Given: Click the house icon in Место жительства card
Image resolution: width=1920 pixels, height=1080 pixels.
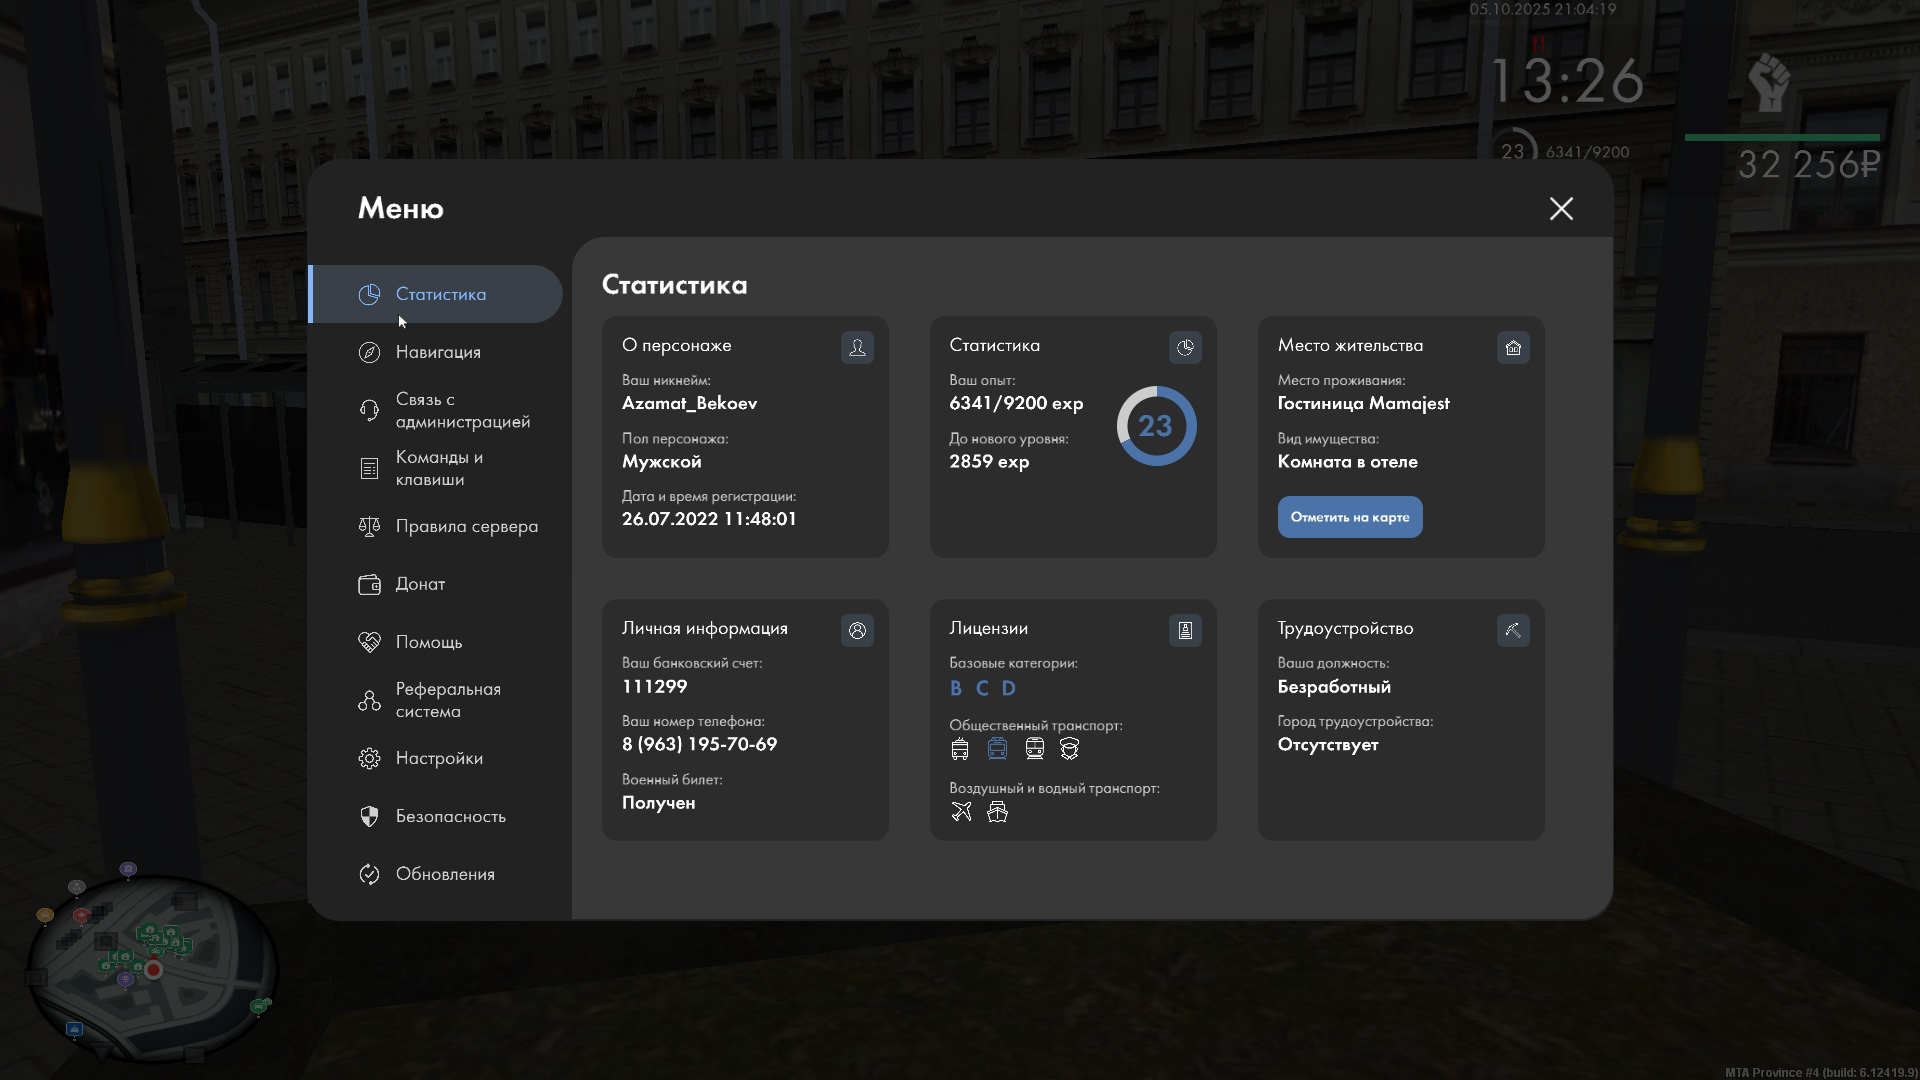Looking at the screenshot, I should [x=1513, y=348].
